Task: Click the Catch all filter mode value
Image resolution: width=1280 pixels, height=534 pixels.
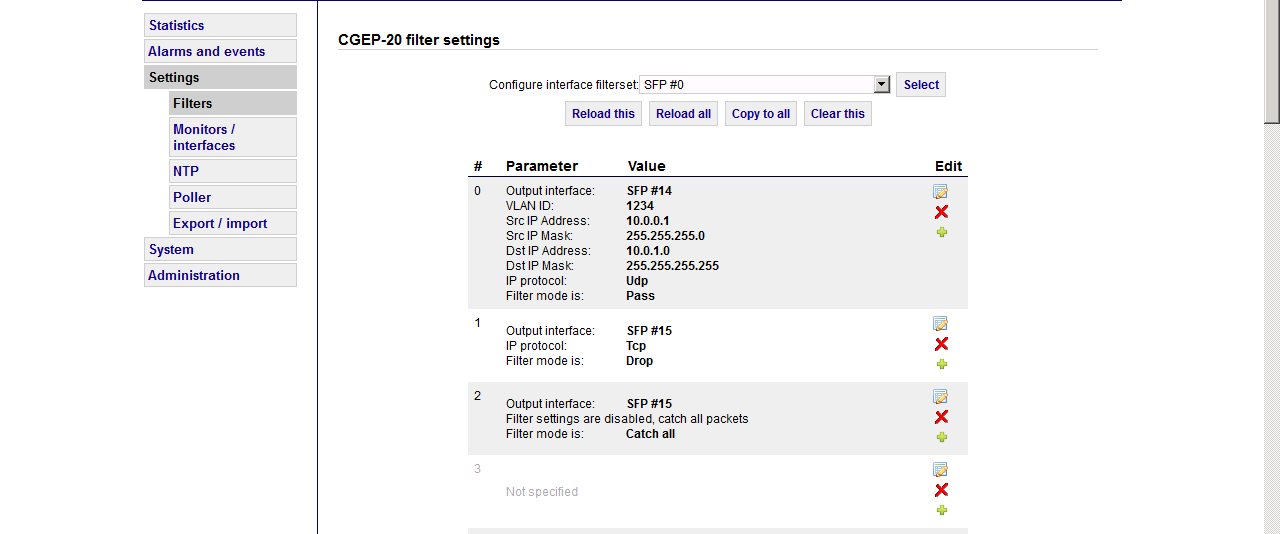Action: tap(650, 434)
